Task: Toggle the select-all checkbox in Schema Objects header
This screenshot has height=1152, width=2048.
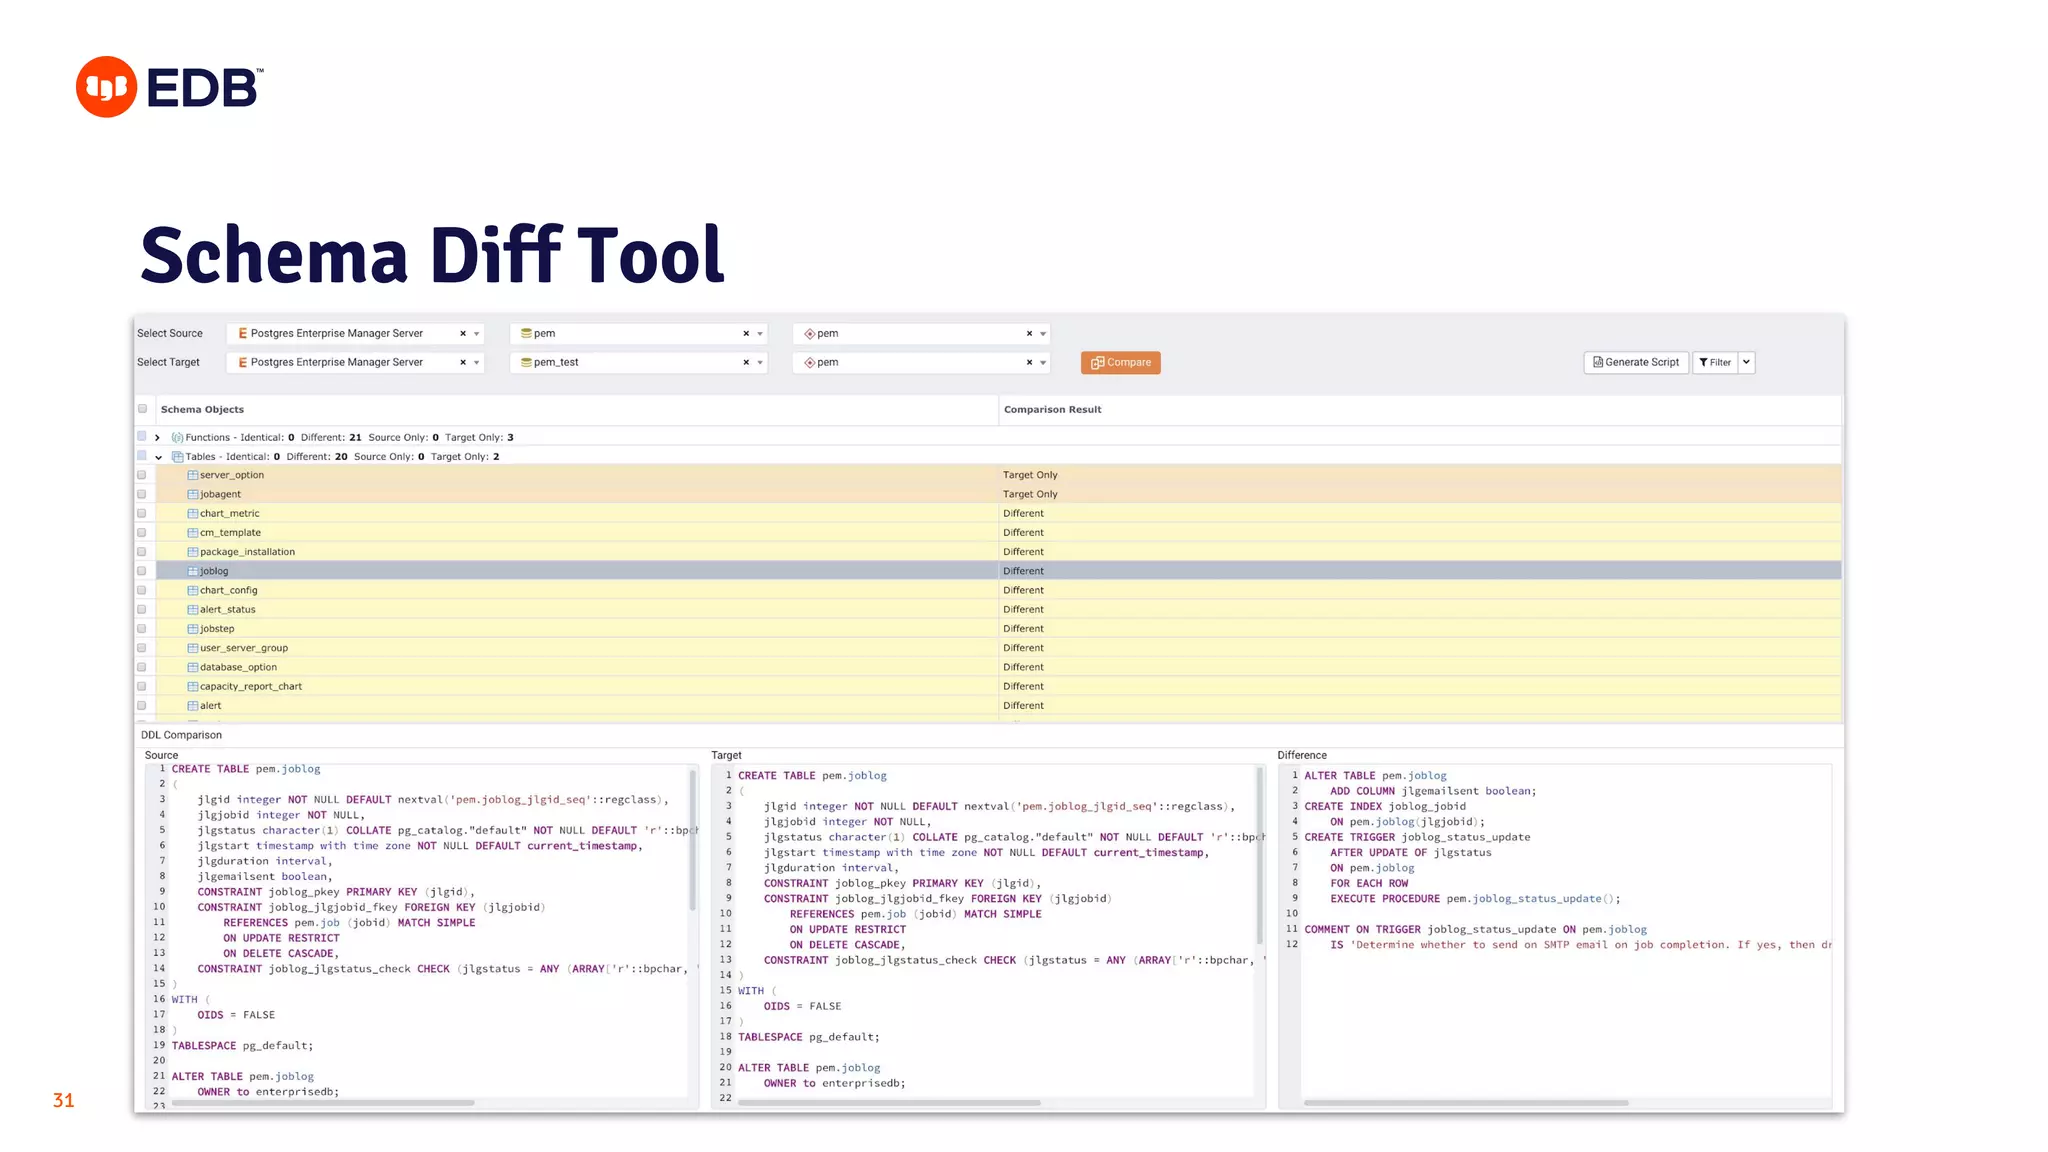Action: pyautogui.click(x=142, y=409)
